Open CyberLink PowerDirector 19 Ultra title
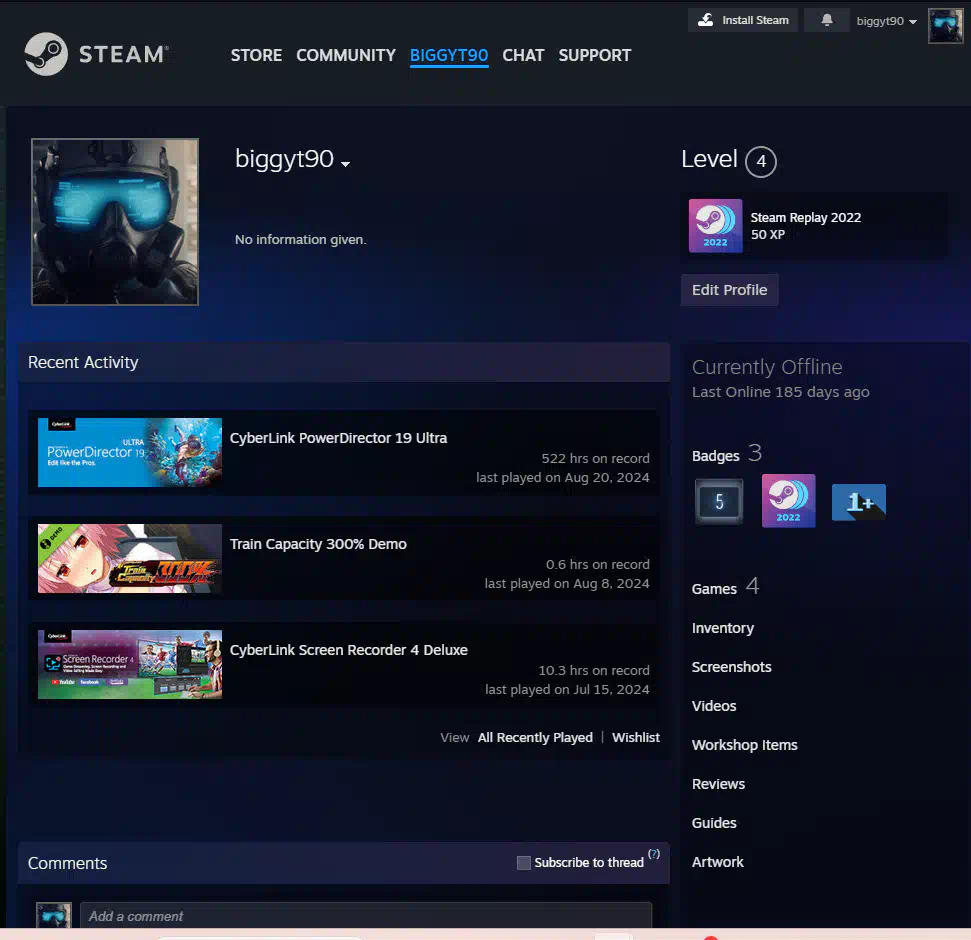The width and height of the screenshot is (971, 940). pos(338,438)
